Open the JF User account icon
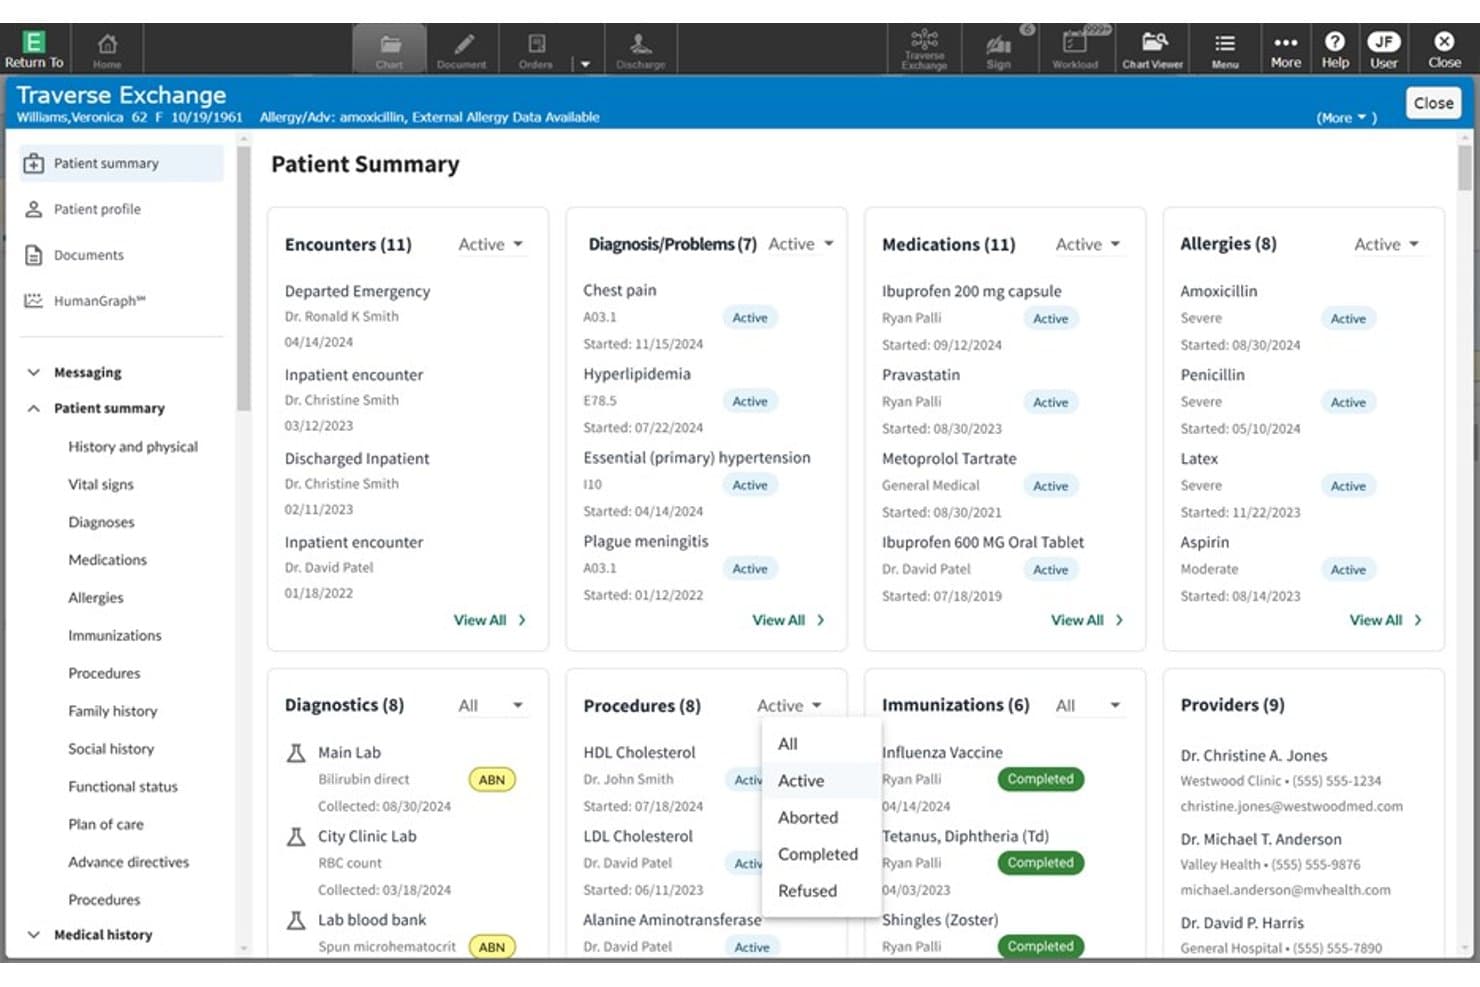 click(x=1384, y=49)
